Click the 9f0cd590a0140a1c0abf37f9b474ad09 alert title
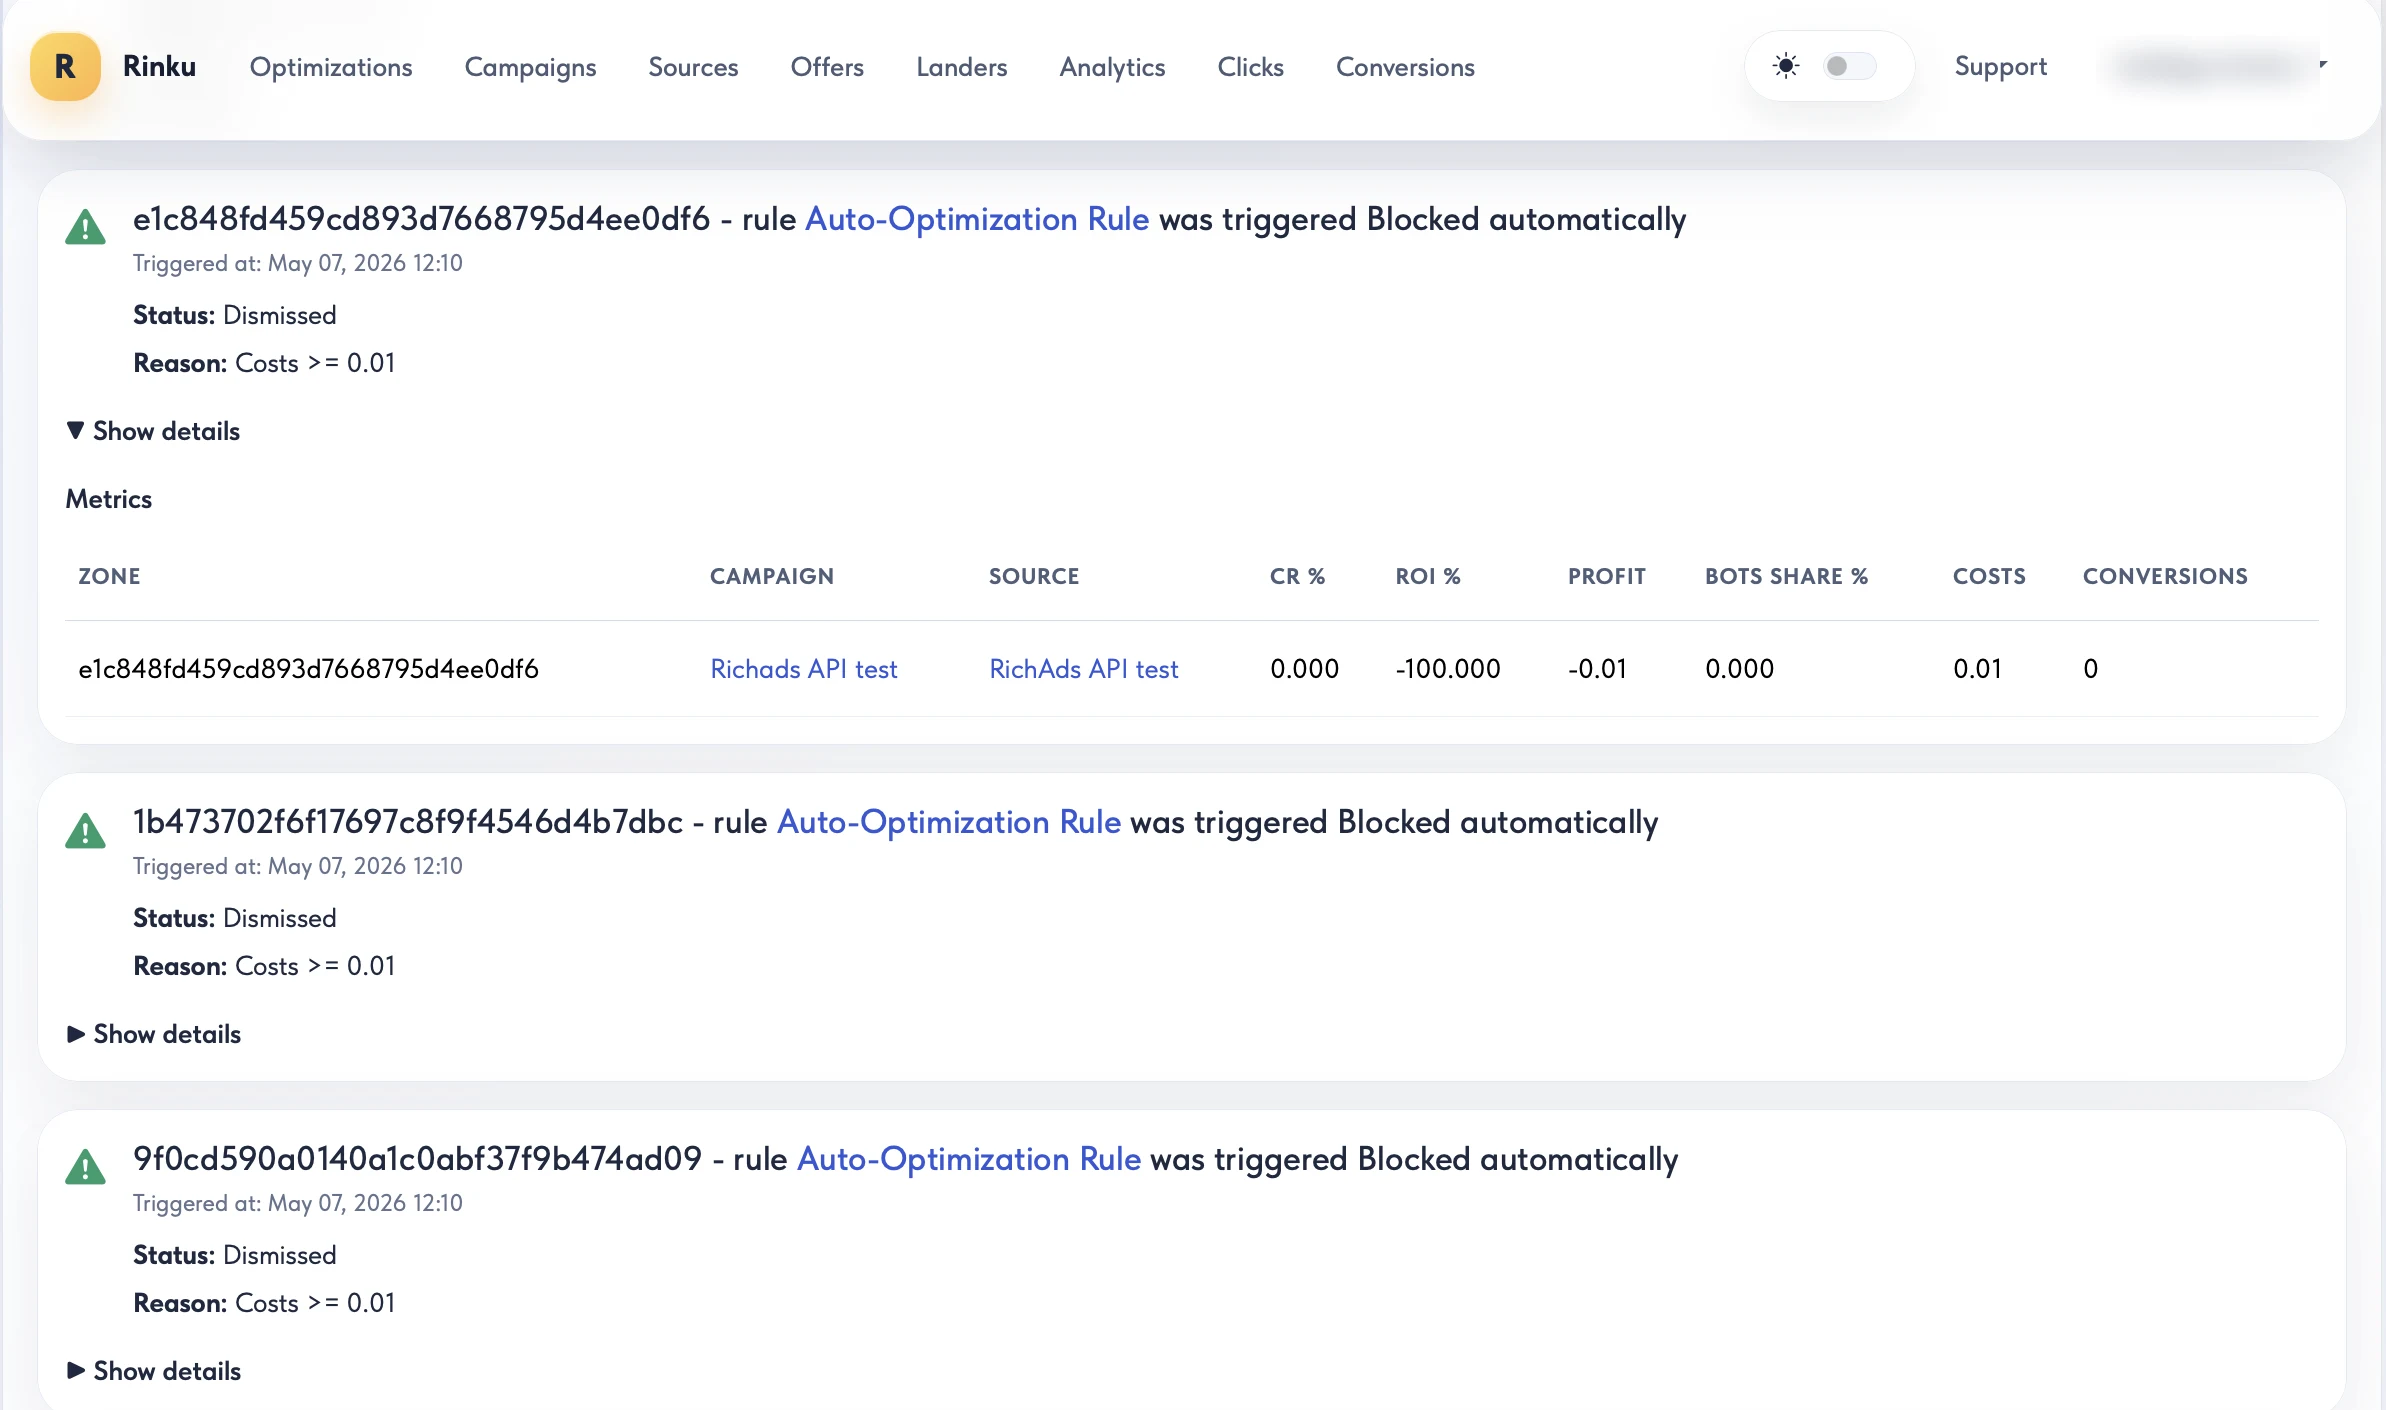Viewport: 2386px width, 1410px height. (x=905, y=1159)
